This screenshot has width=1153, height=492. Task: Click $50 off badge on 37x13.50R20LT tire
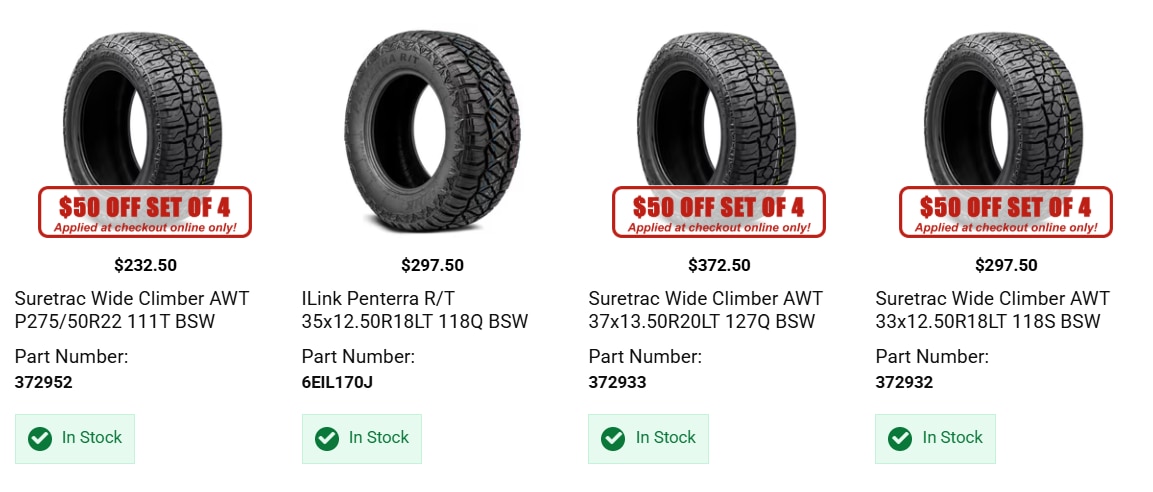coord(718,212)
